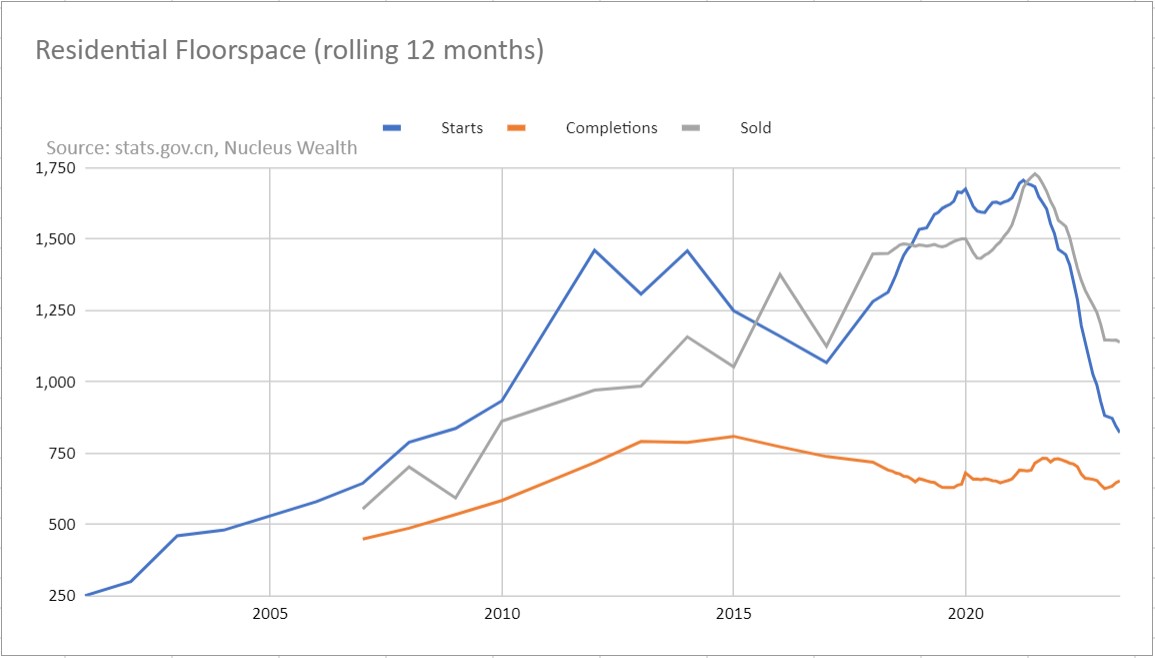Click the gray Sold legend marker
The height and width of the screenshot is (658, 1155).
691,128
